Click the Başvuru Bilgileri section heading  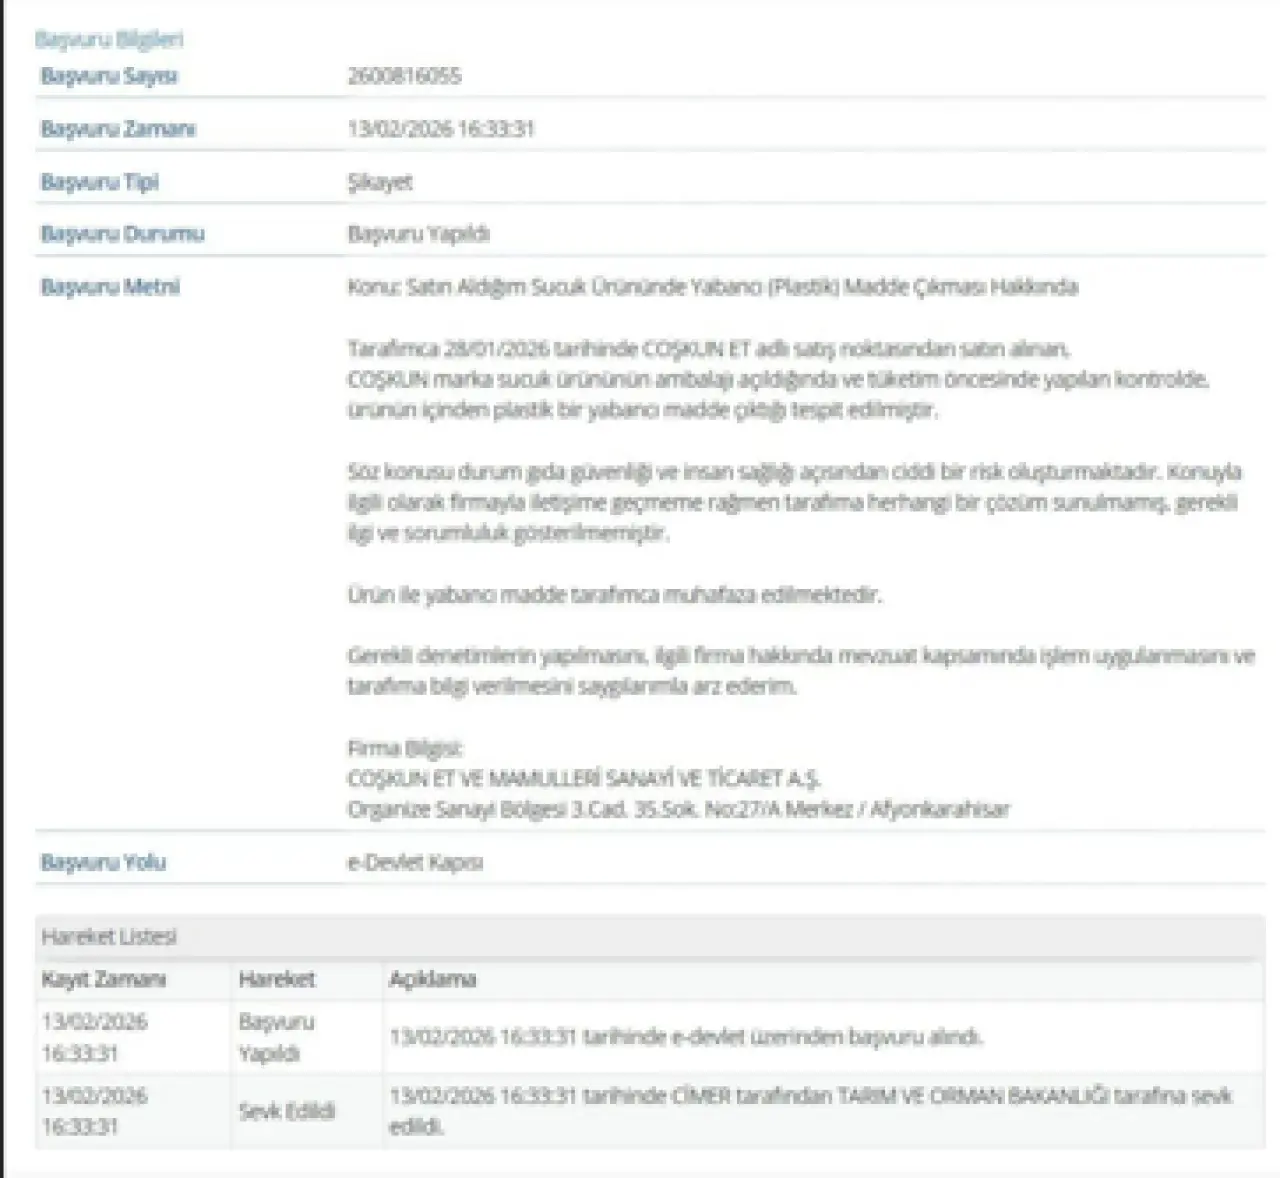(109, 40)
